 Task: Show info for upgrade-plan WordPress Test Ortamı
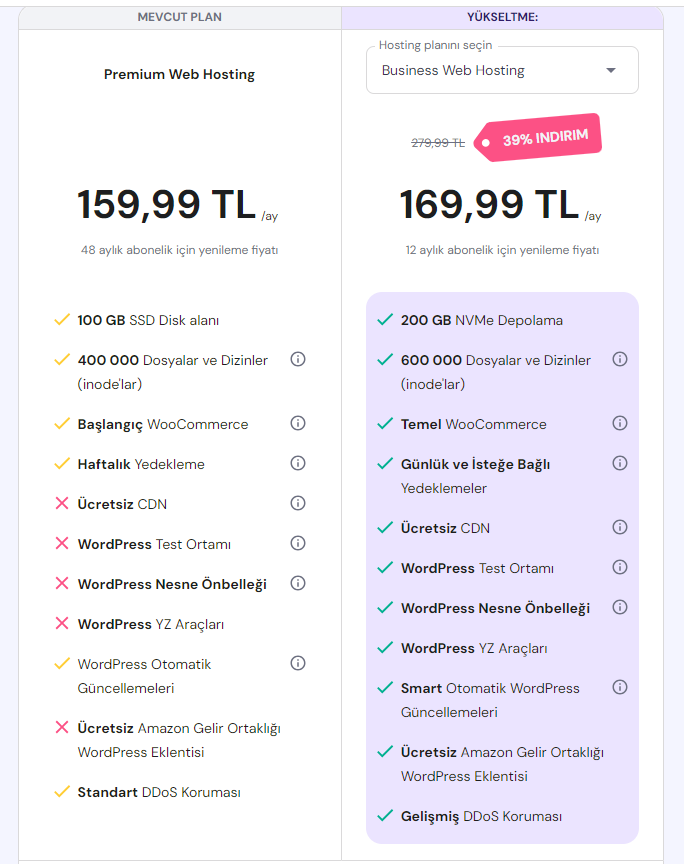(x=620, y=567)
